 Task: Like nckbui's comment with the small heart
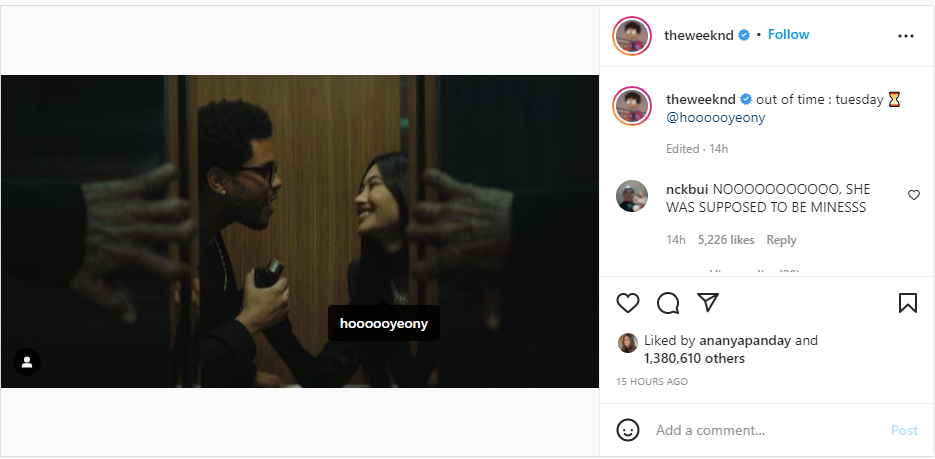click(x=913, y=195)
